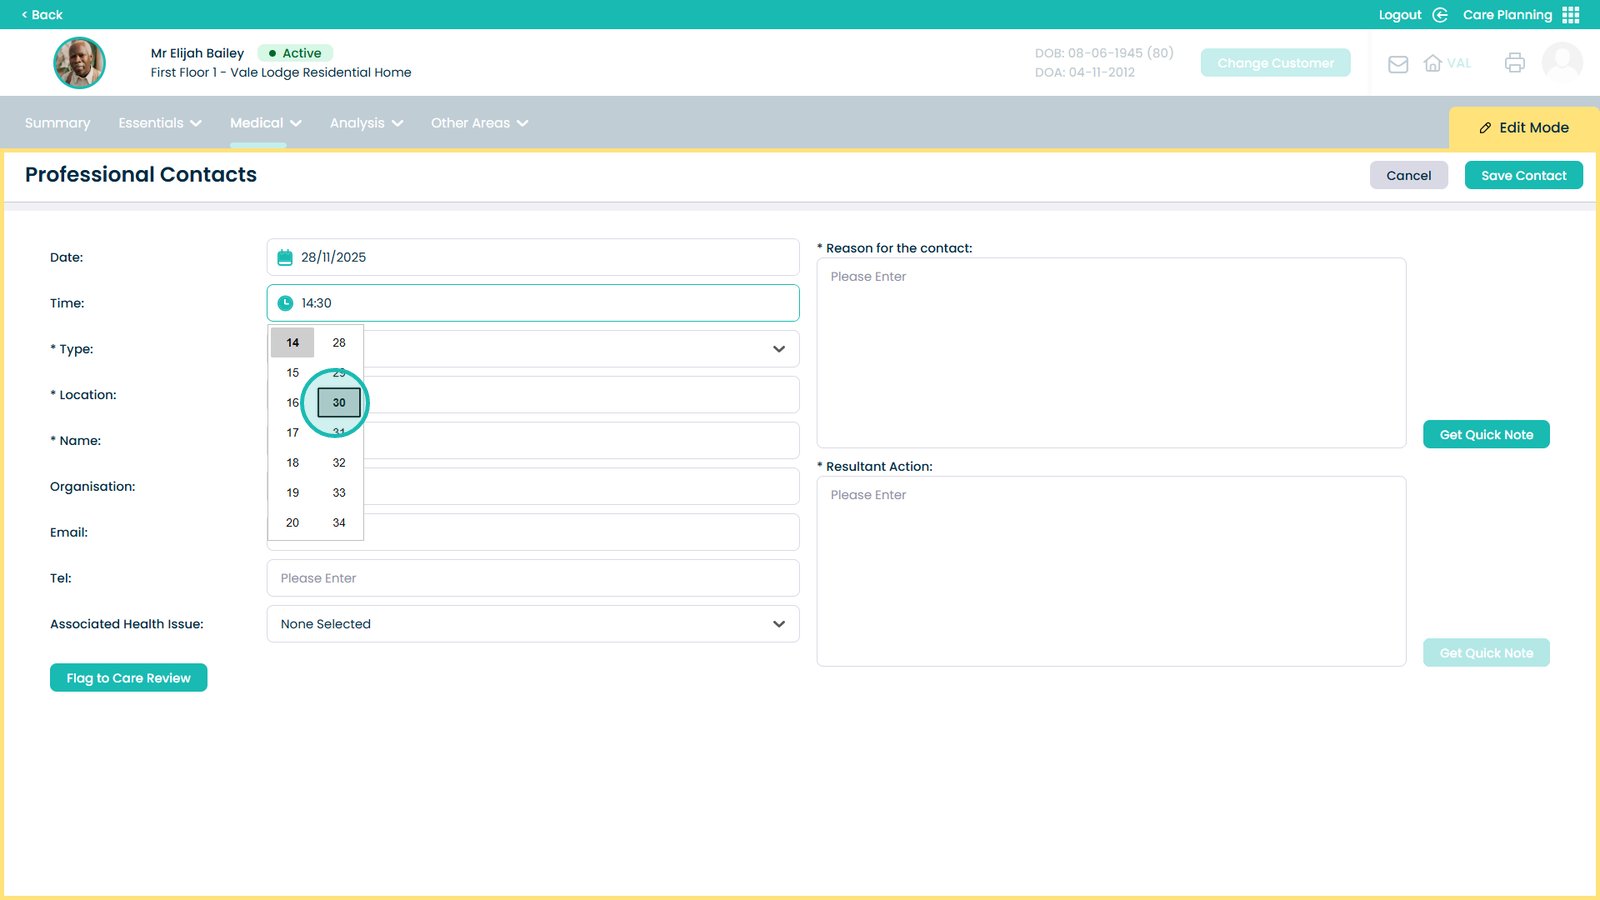Click the Logout icon
1600x900 pixels.
pyautogui.click(x=1440, y=15)
